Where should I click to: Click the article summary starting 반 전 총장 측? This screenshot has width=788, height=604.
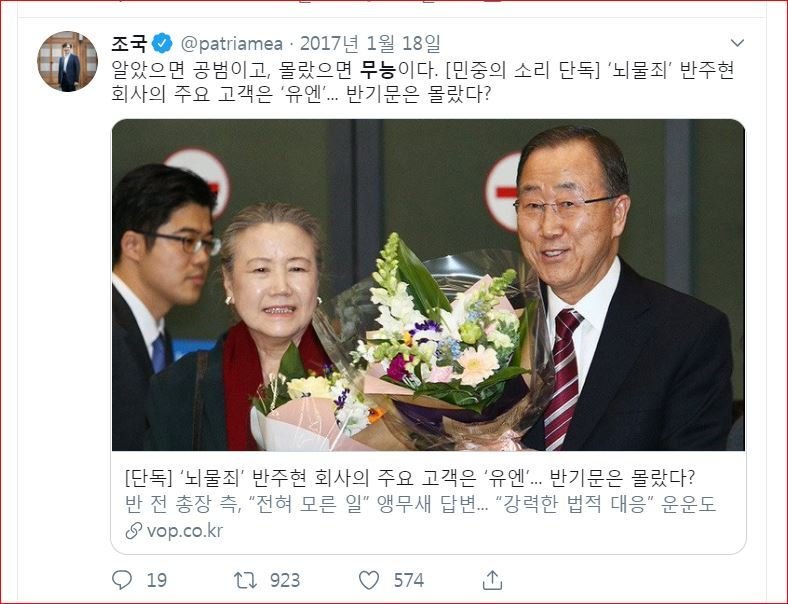[420, 504]
